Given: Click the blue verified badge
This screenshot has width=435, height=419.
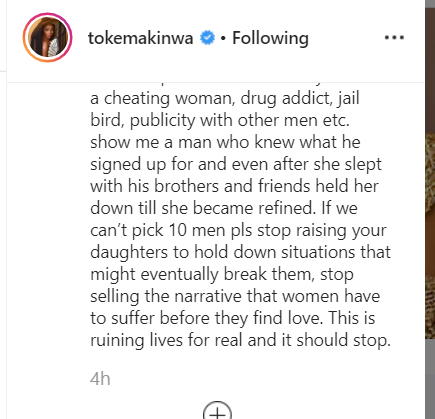Looking at the screenshot, I should point(207,38).
